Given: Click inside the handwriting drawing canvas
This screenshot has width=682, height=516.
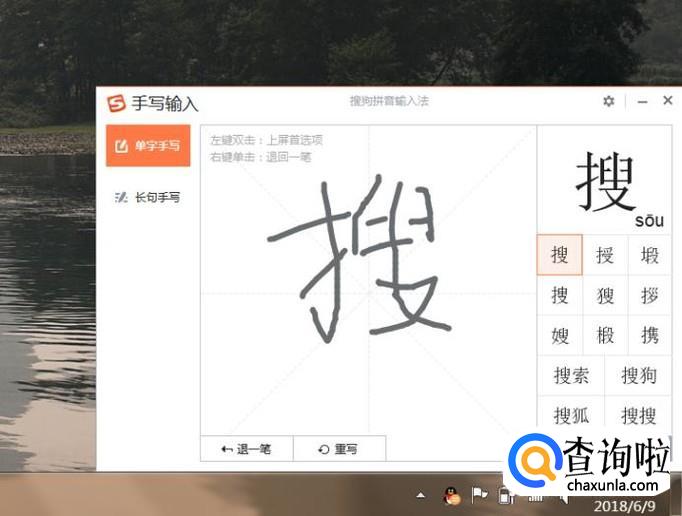Looking at the screenshot, I should click(368, 280).
